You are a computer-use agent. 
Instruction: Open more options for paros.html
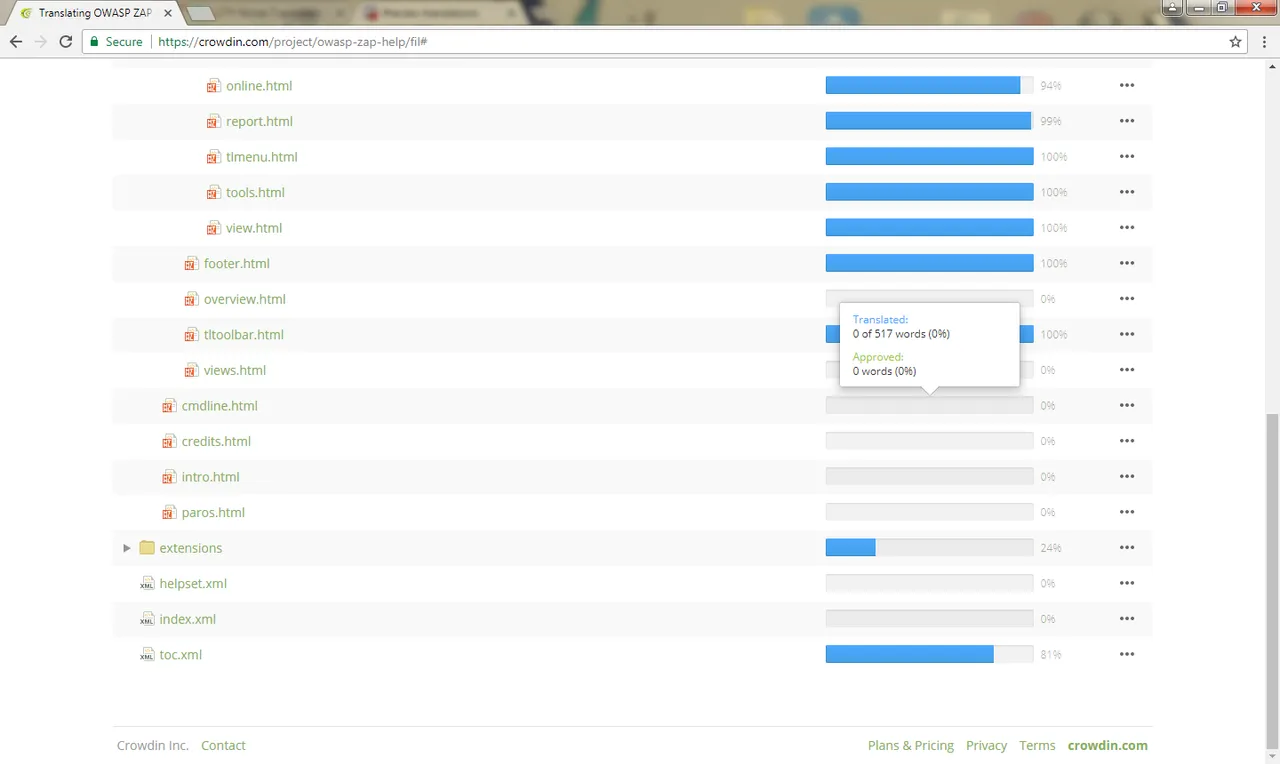[1127, 513]
